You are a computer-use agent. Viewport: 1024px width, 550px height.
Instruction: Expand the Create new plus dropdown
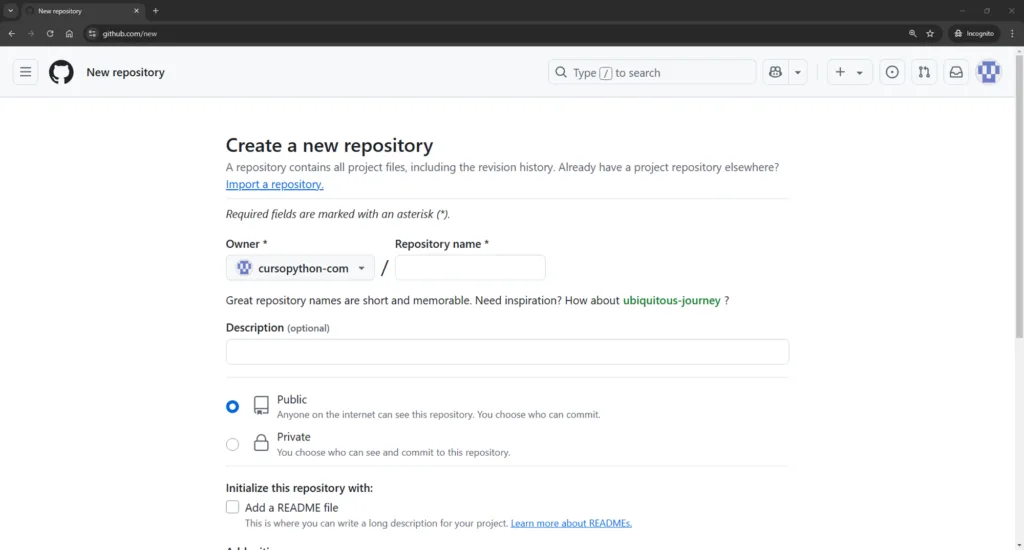coord(849,72)
